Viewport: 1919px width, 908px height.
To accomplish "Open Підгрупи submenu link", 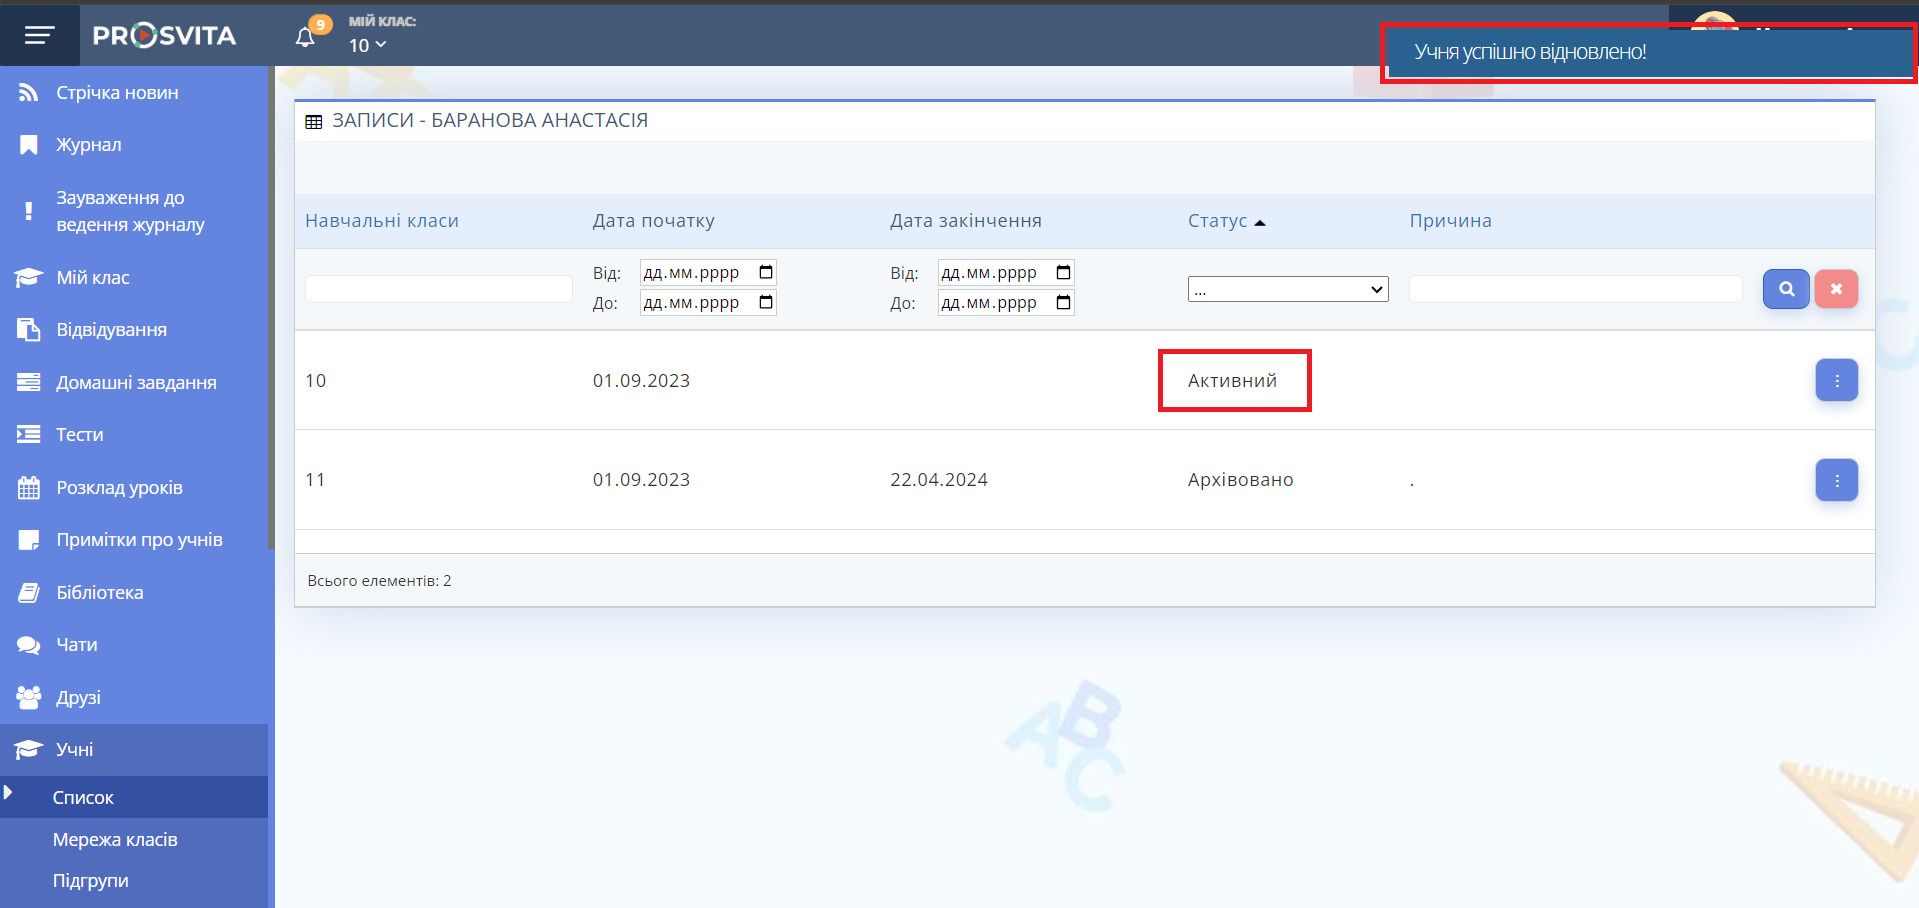I will 90,881.
